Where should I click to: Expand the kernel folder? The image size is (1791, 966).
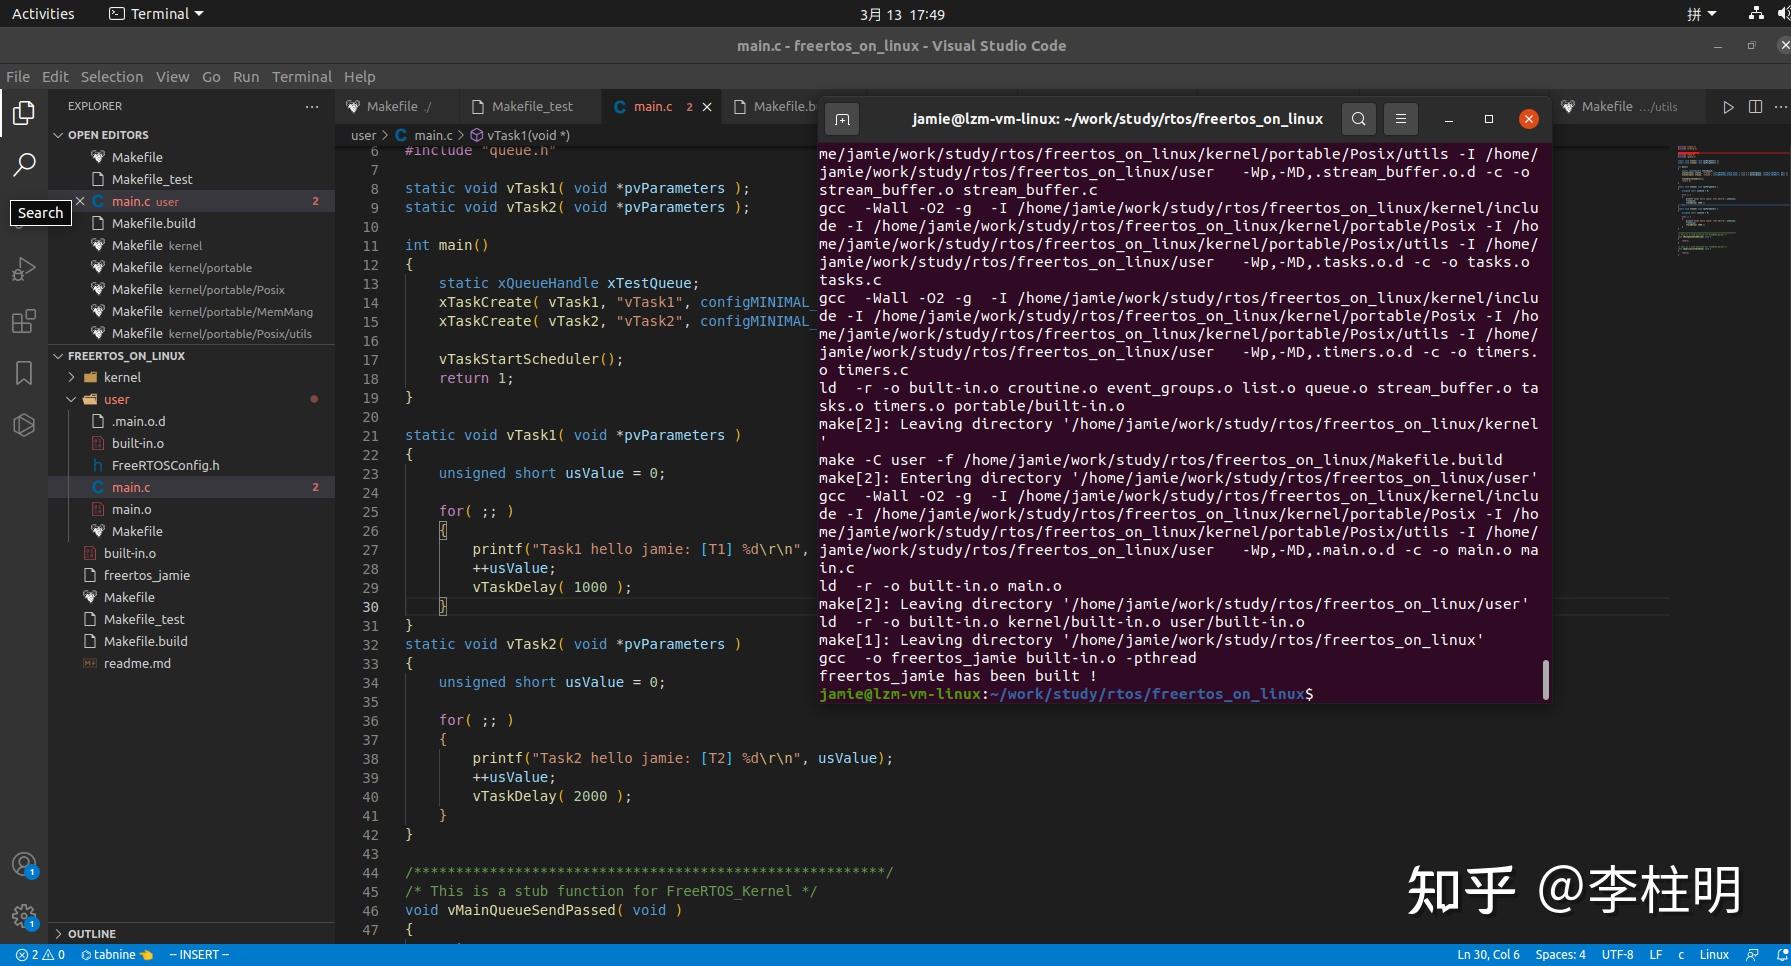pyautogui.click(x=122, y=377)
